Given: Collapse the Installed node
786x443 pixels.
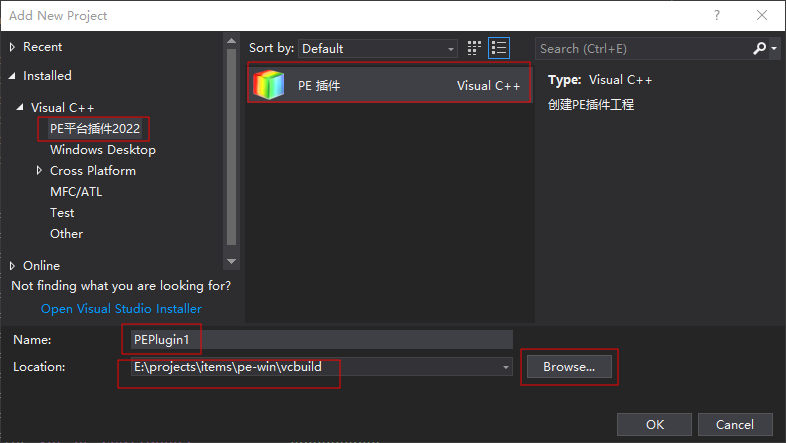Looking at the screenshot, I should pyautogui.click(x=12, y=76).
